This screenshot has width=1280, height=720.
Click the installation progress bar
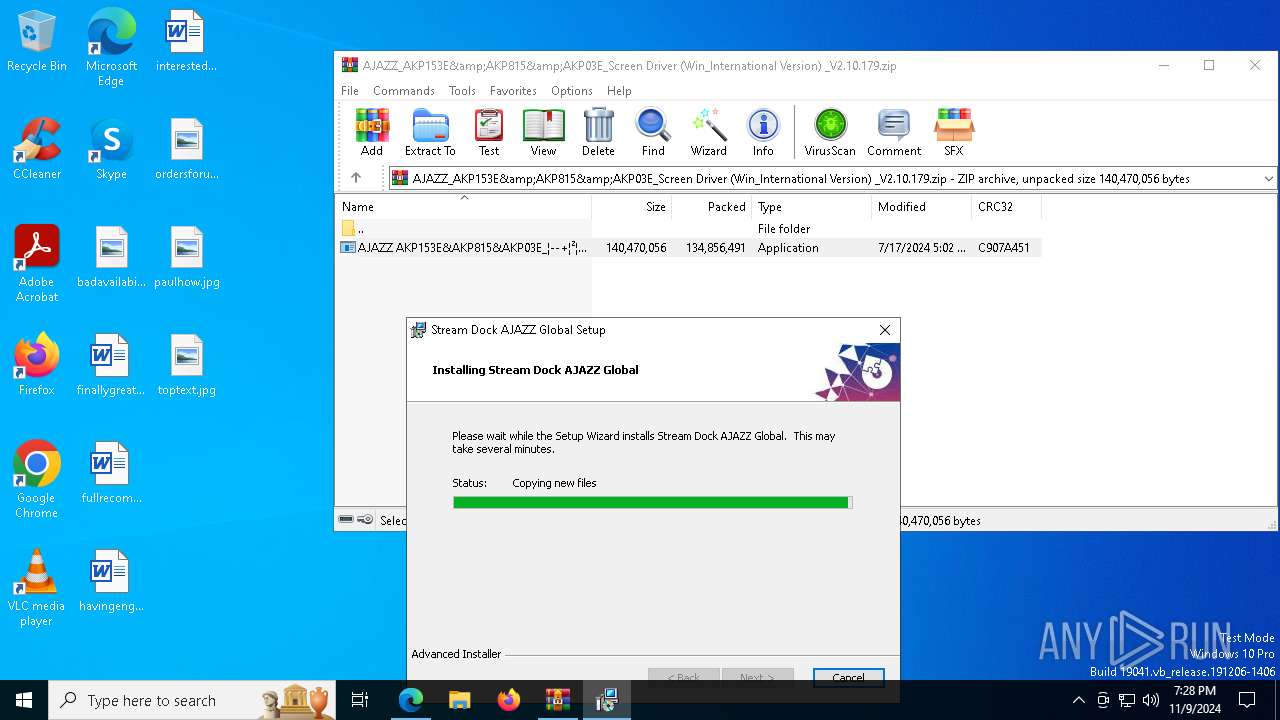(x=652, y=503)
